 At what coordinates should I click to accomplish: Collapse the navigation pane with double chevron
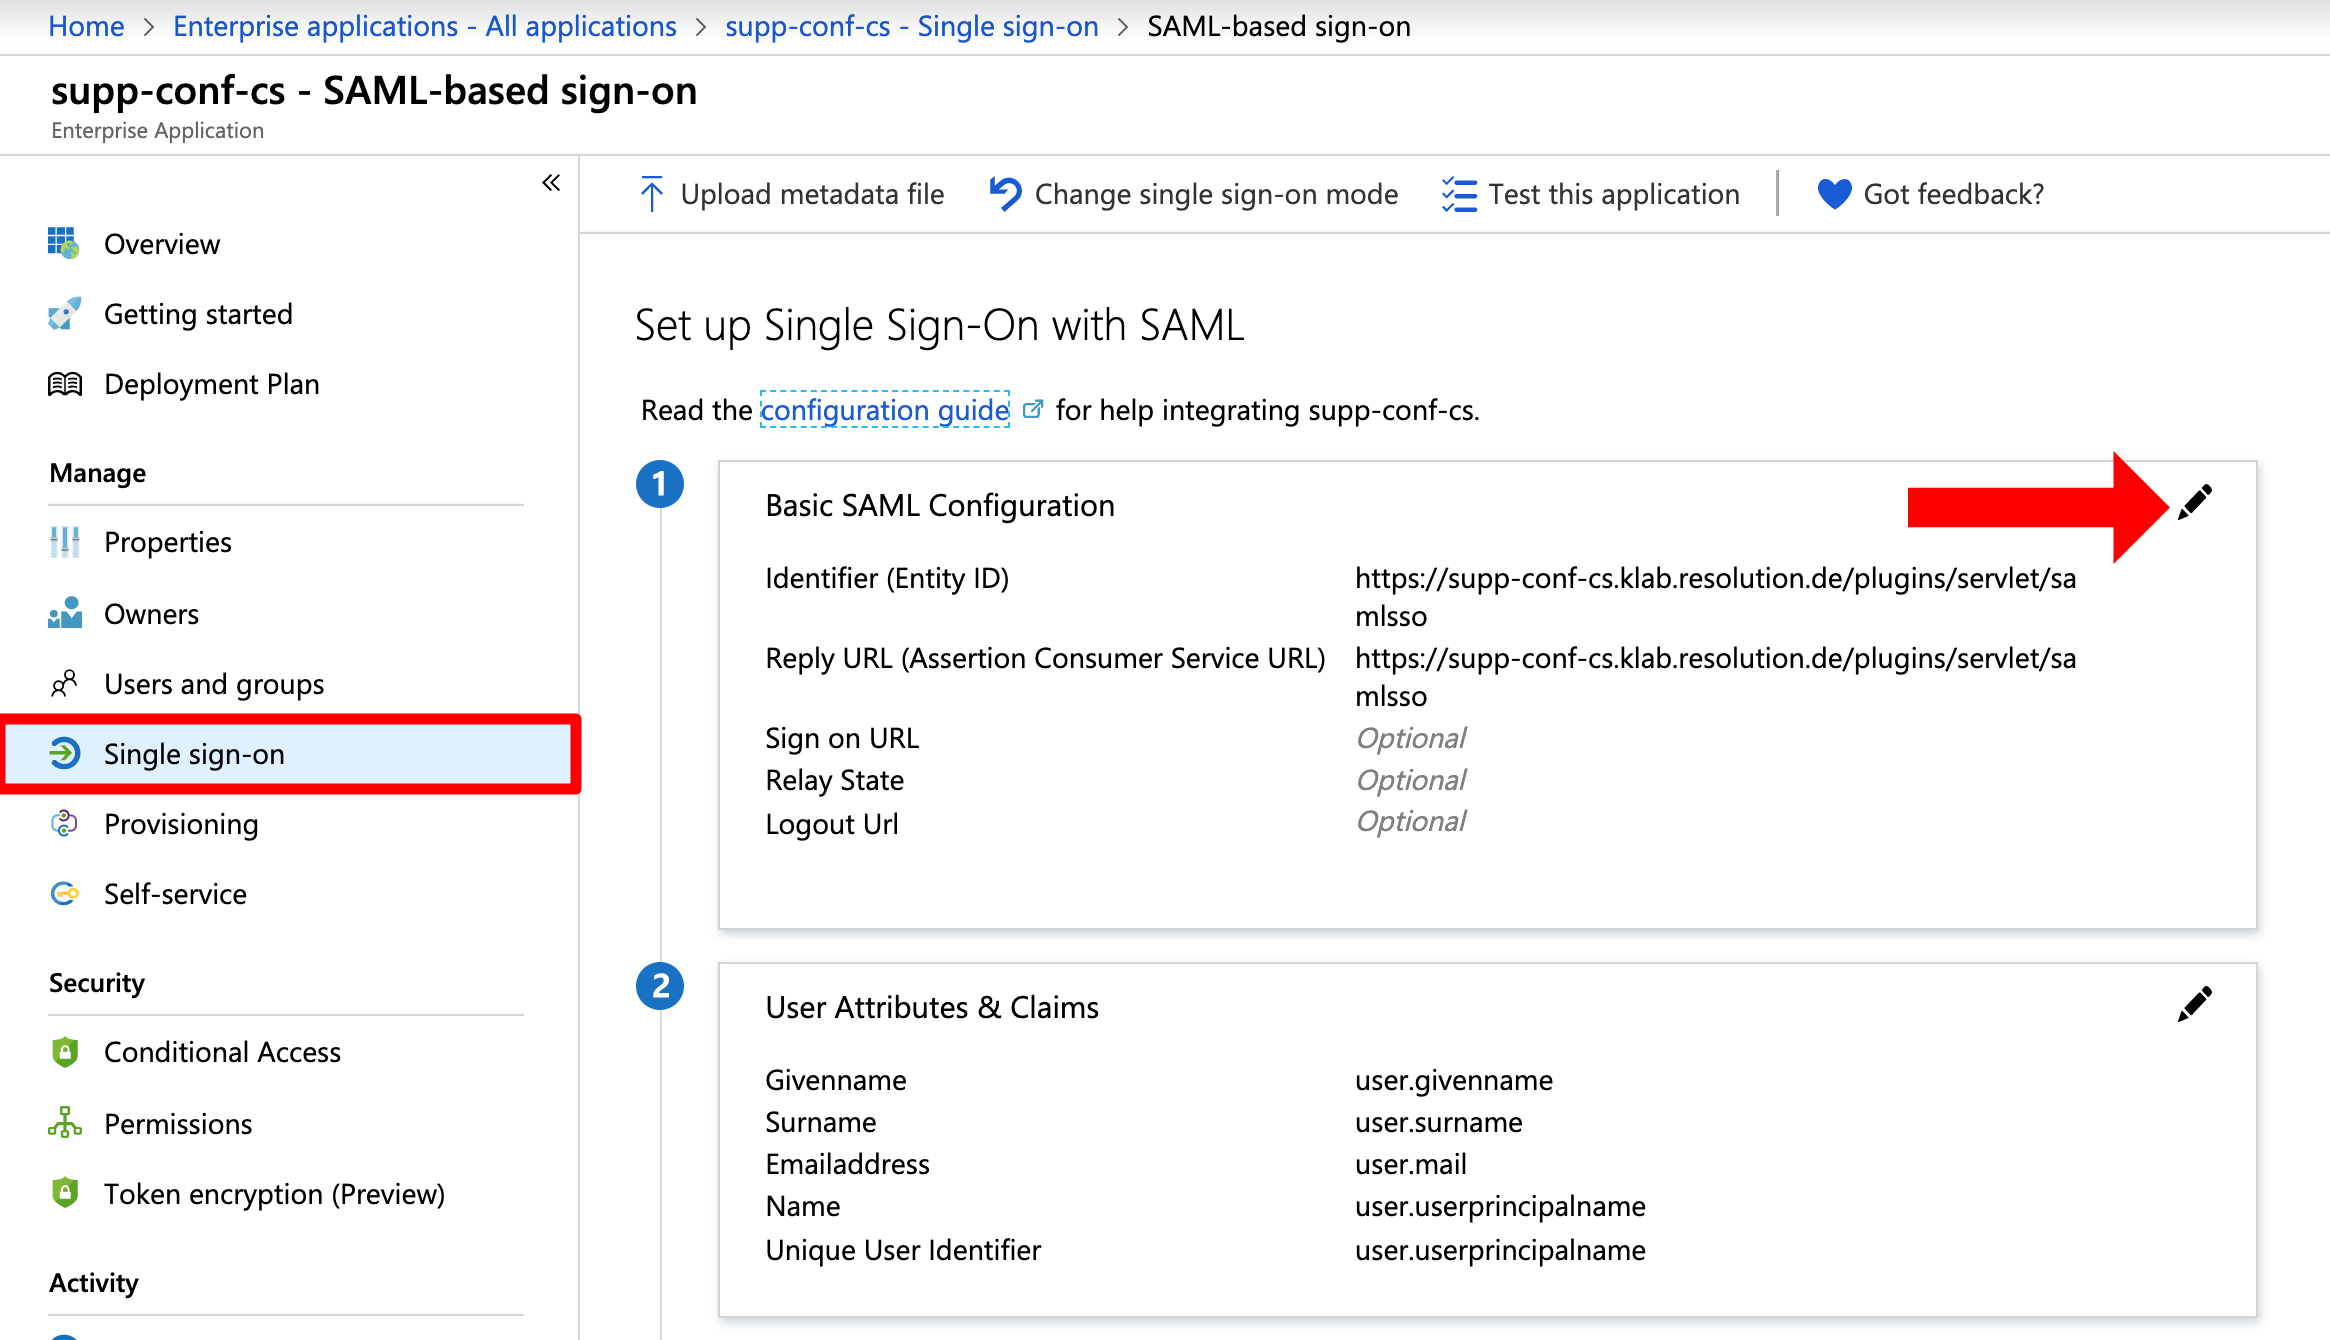551,182
